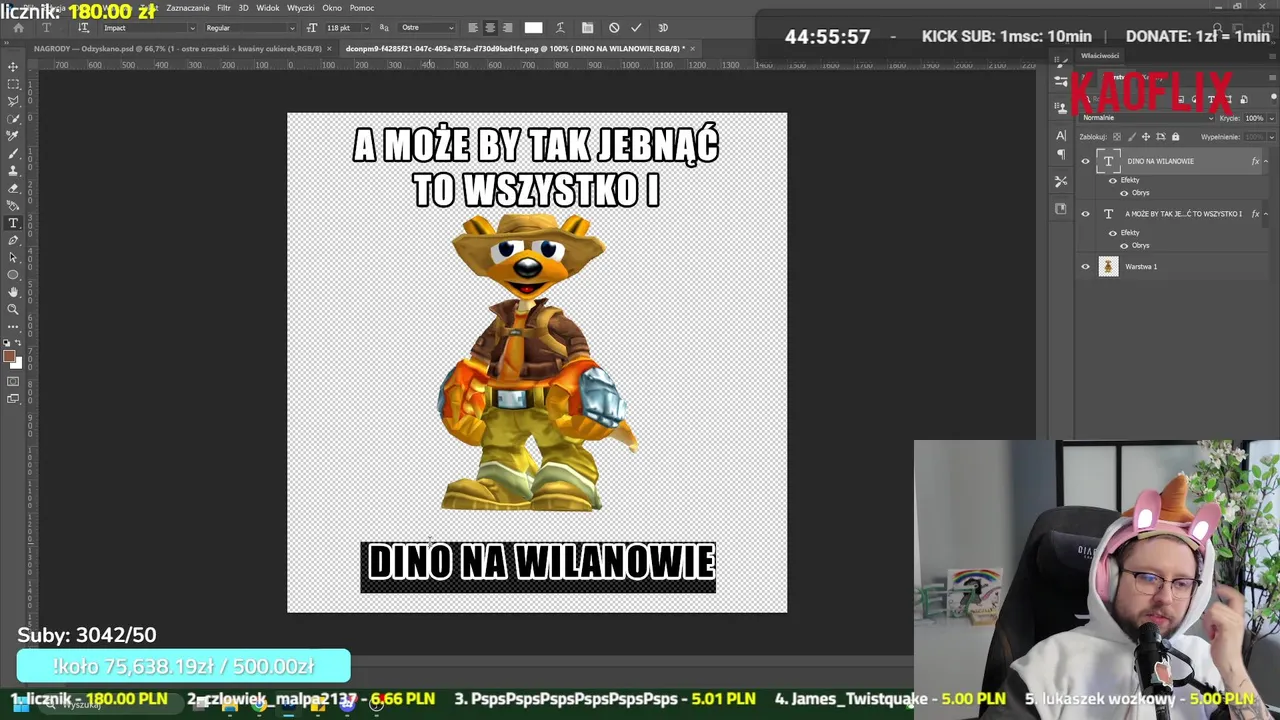Select the Hand tool

[x=13, y=292]
